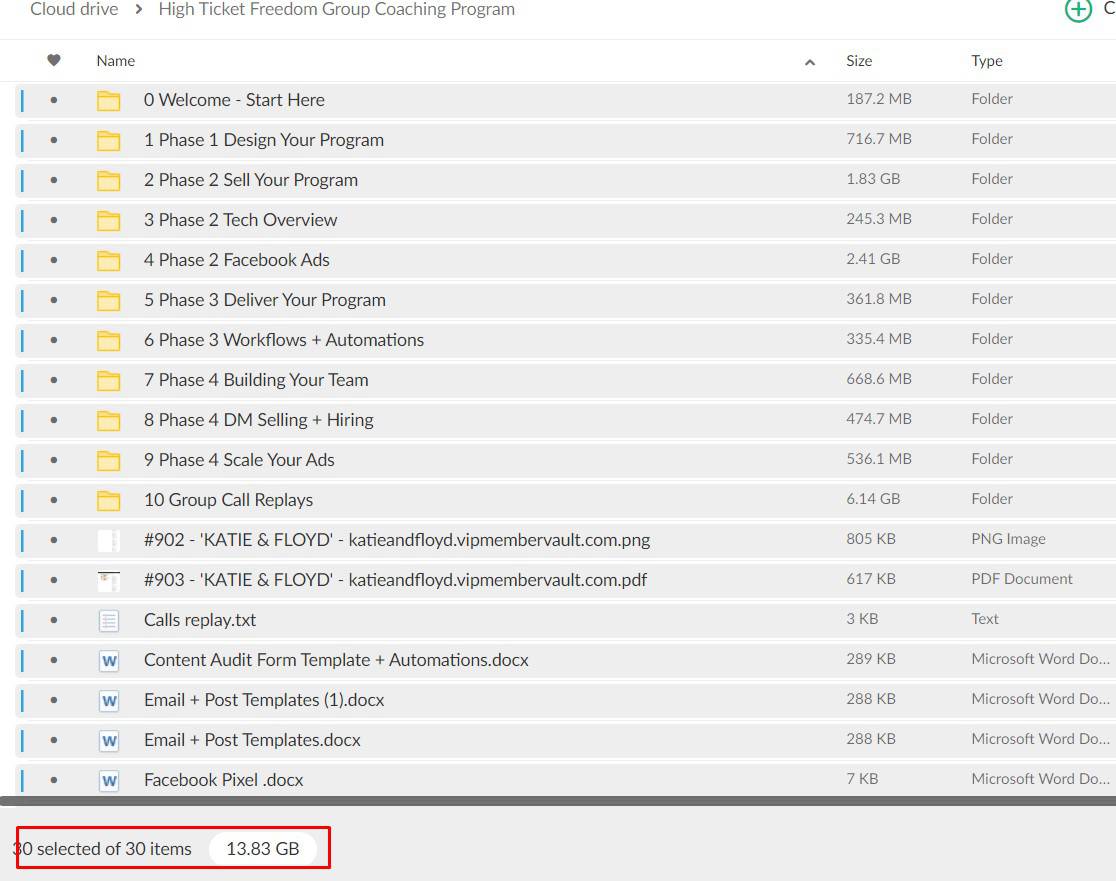Click the heart favorites column header

point(54,61)
